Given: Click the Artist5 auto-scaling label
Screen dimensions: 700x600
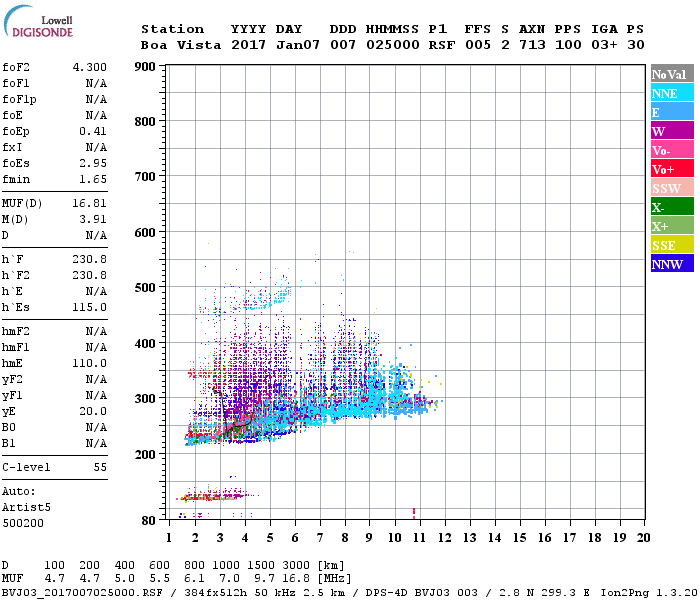Looking at the screenshot, I should [x=26, y=508].
